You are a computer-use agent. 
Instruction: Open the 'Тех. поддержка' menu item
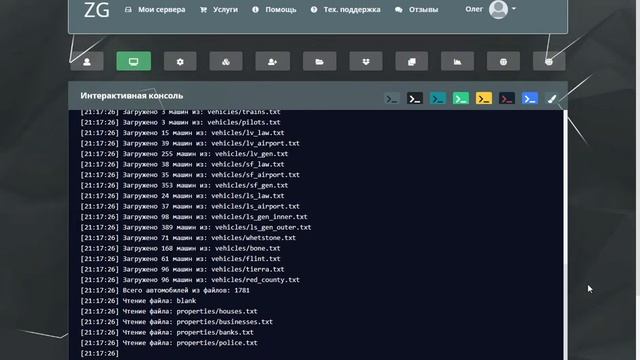pos(346,9)
